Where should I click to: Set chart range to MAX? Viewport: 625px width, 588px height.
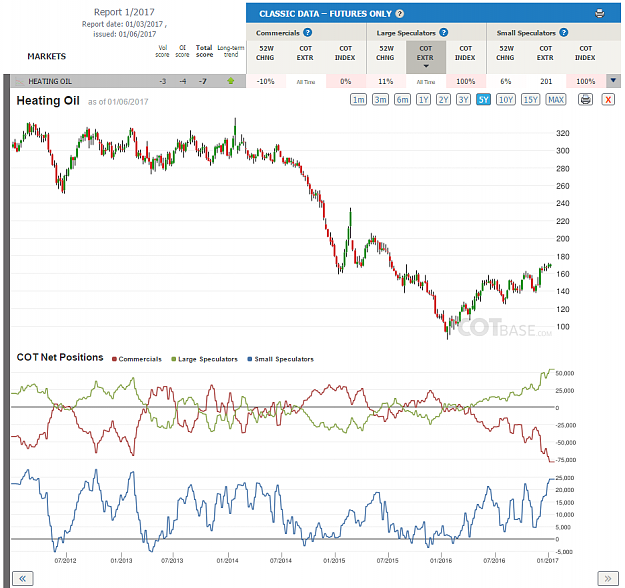tap(556, 99)
